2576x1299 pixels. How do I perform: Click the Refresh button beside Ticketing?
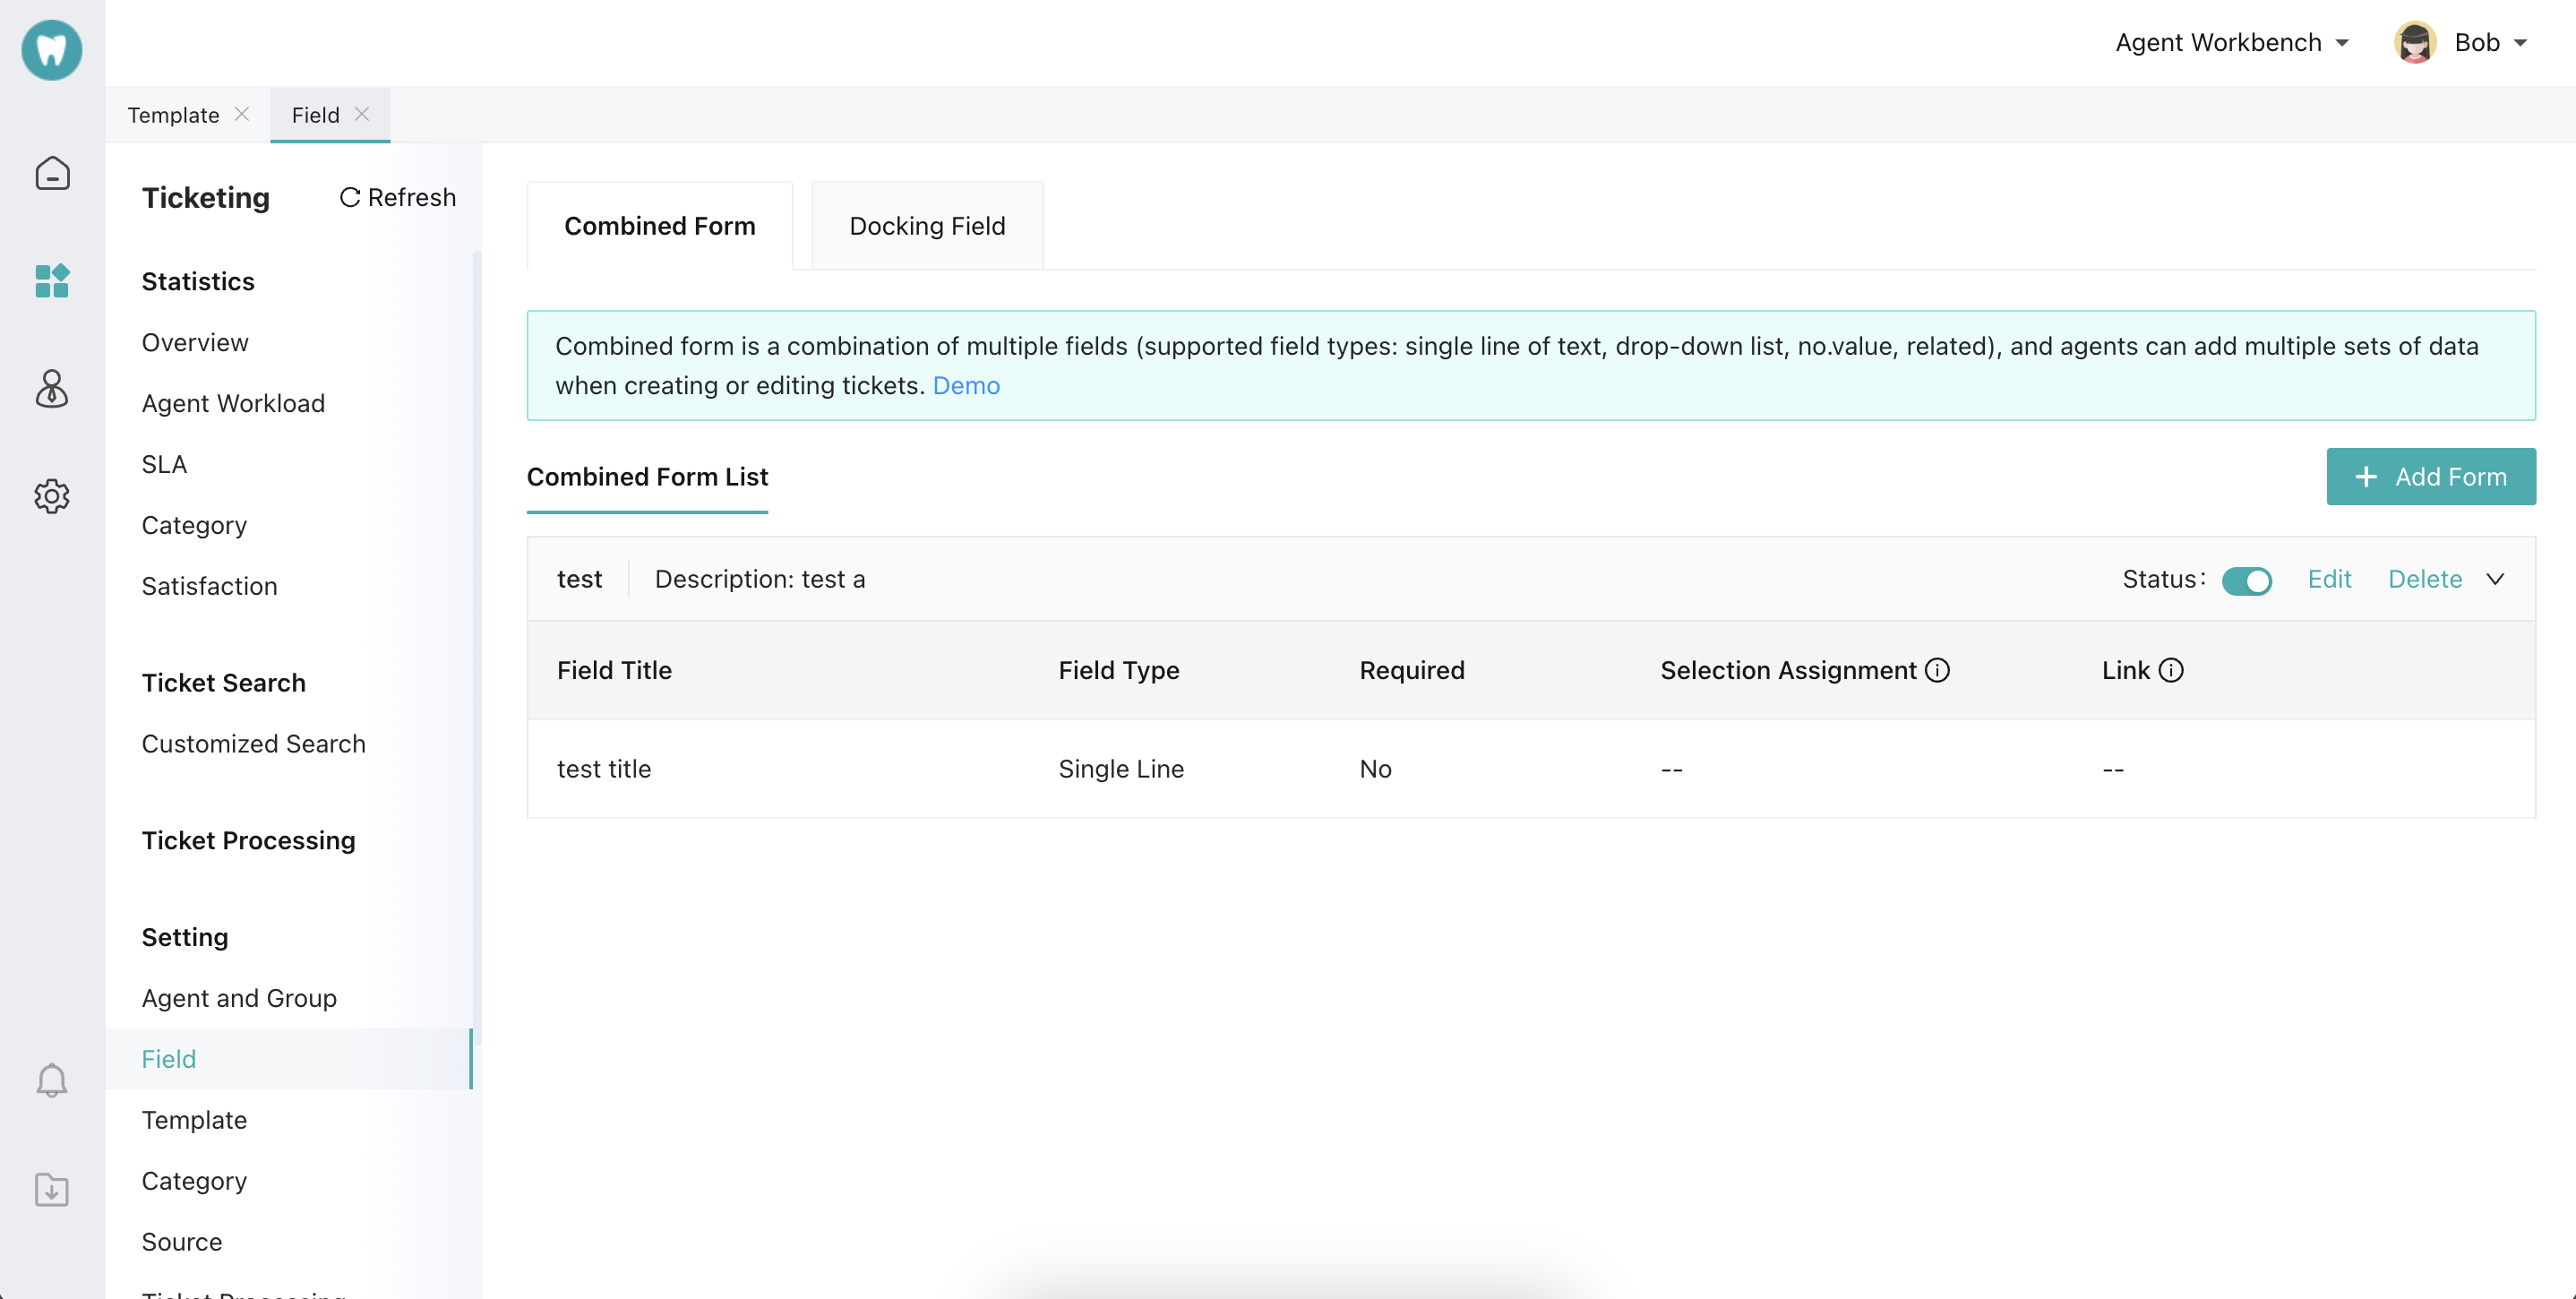pos(398,197)
